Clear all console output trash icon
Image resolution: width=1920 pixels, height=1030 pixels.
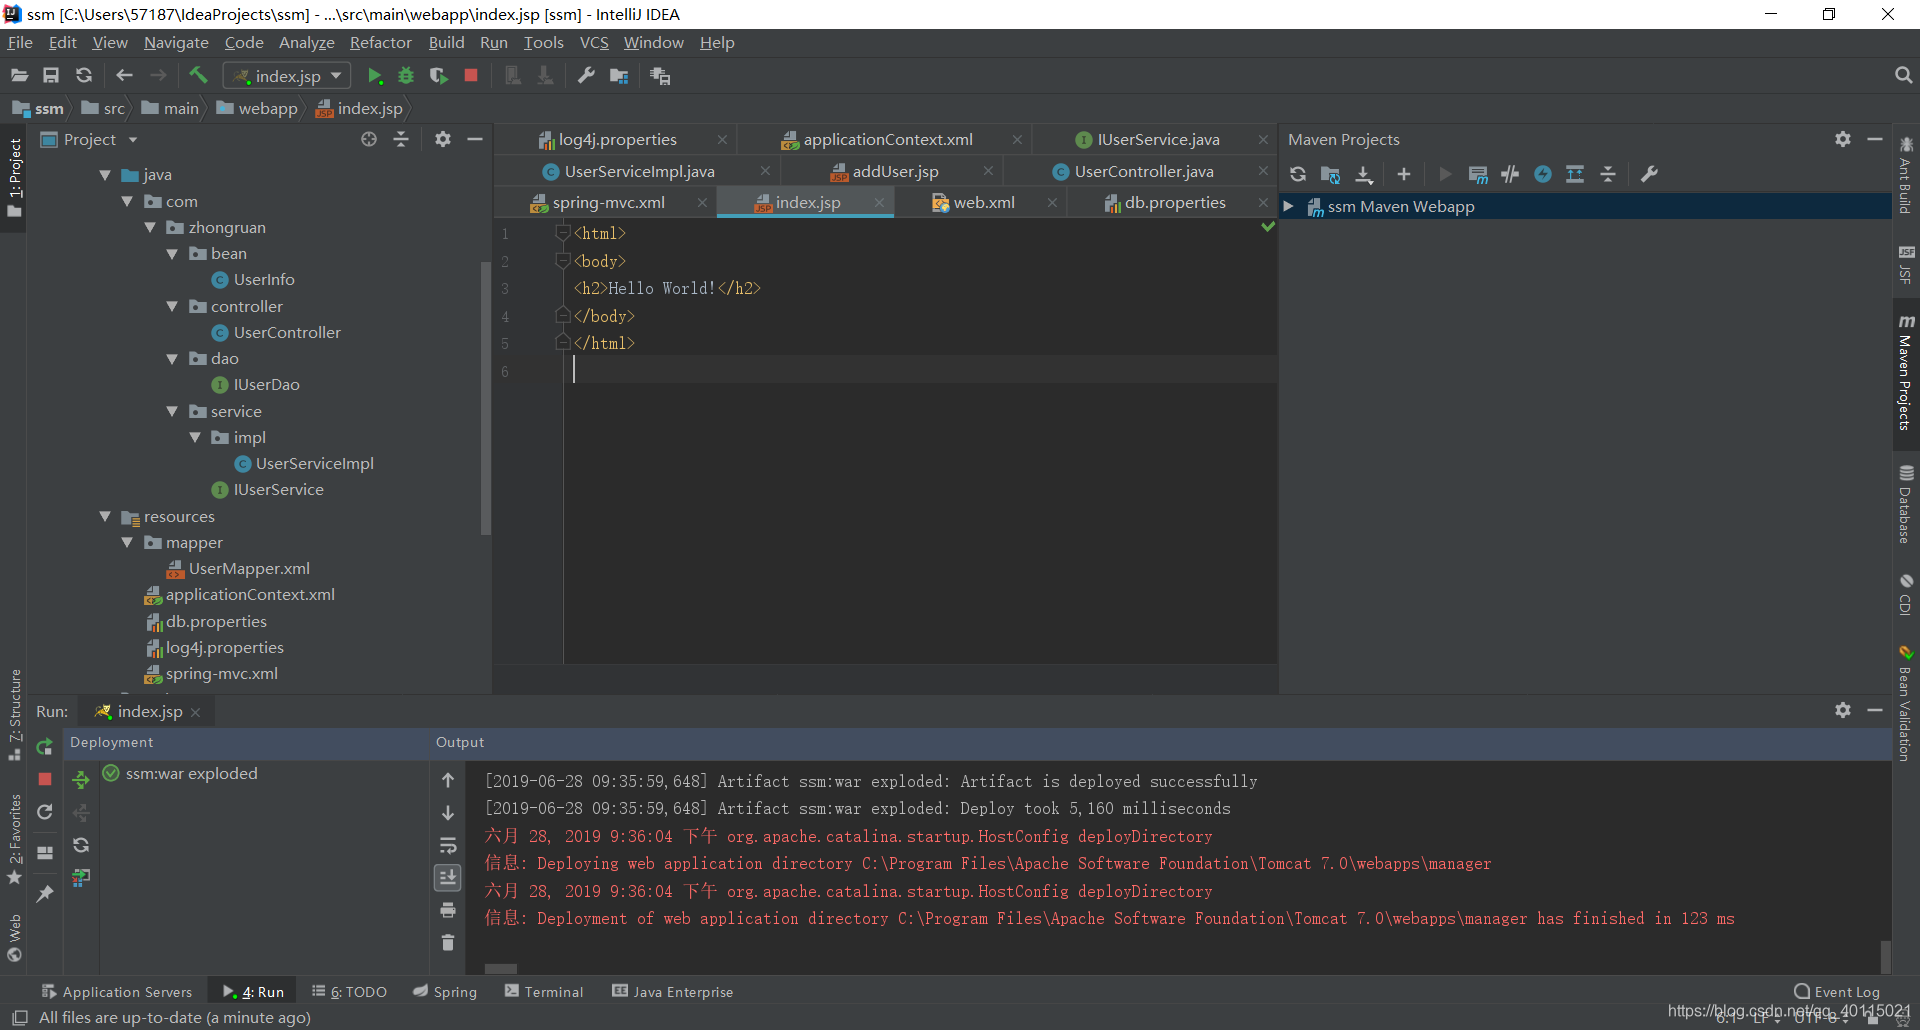click(448, 943)
